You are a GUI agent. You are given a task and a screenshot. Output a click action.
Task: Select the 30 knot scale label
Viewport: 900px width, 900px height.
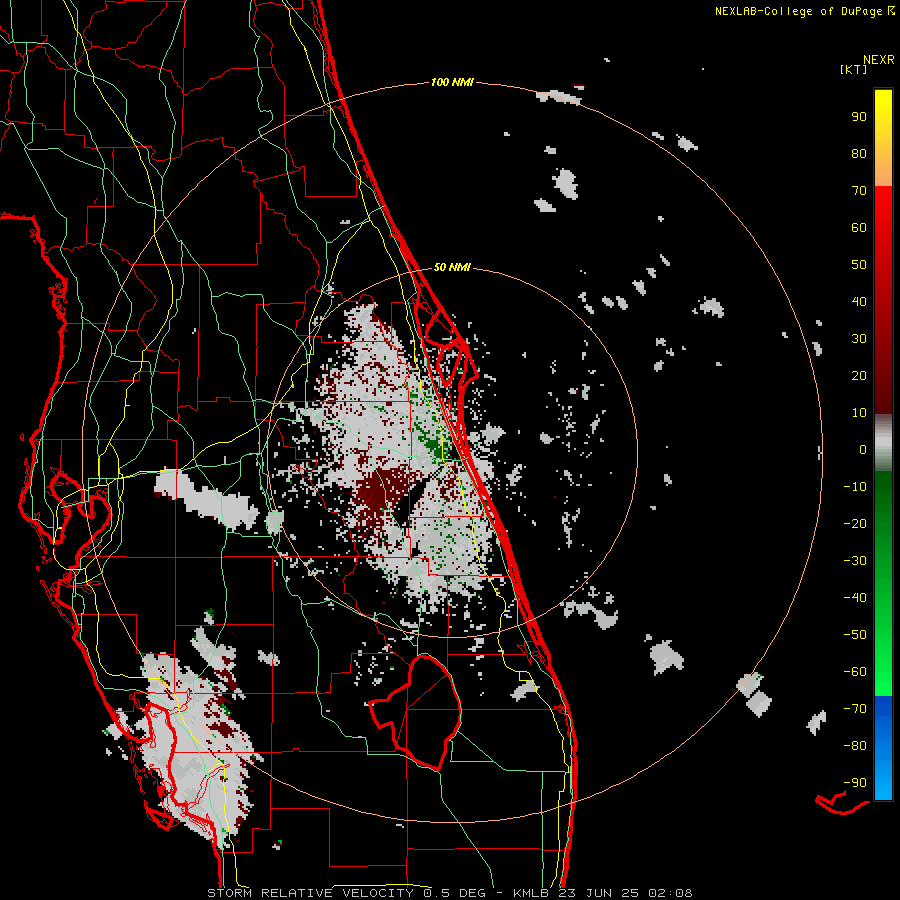pos(859,339)
